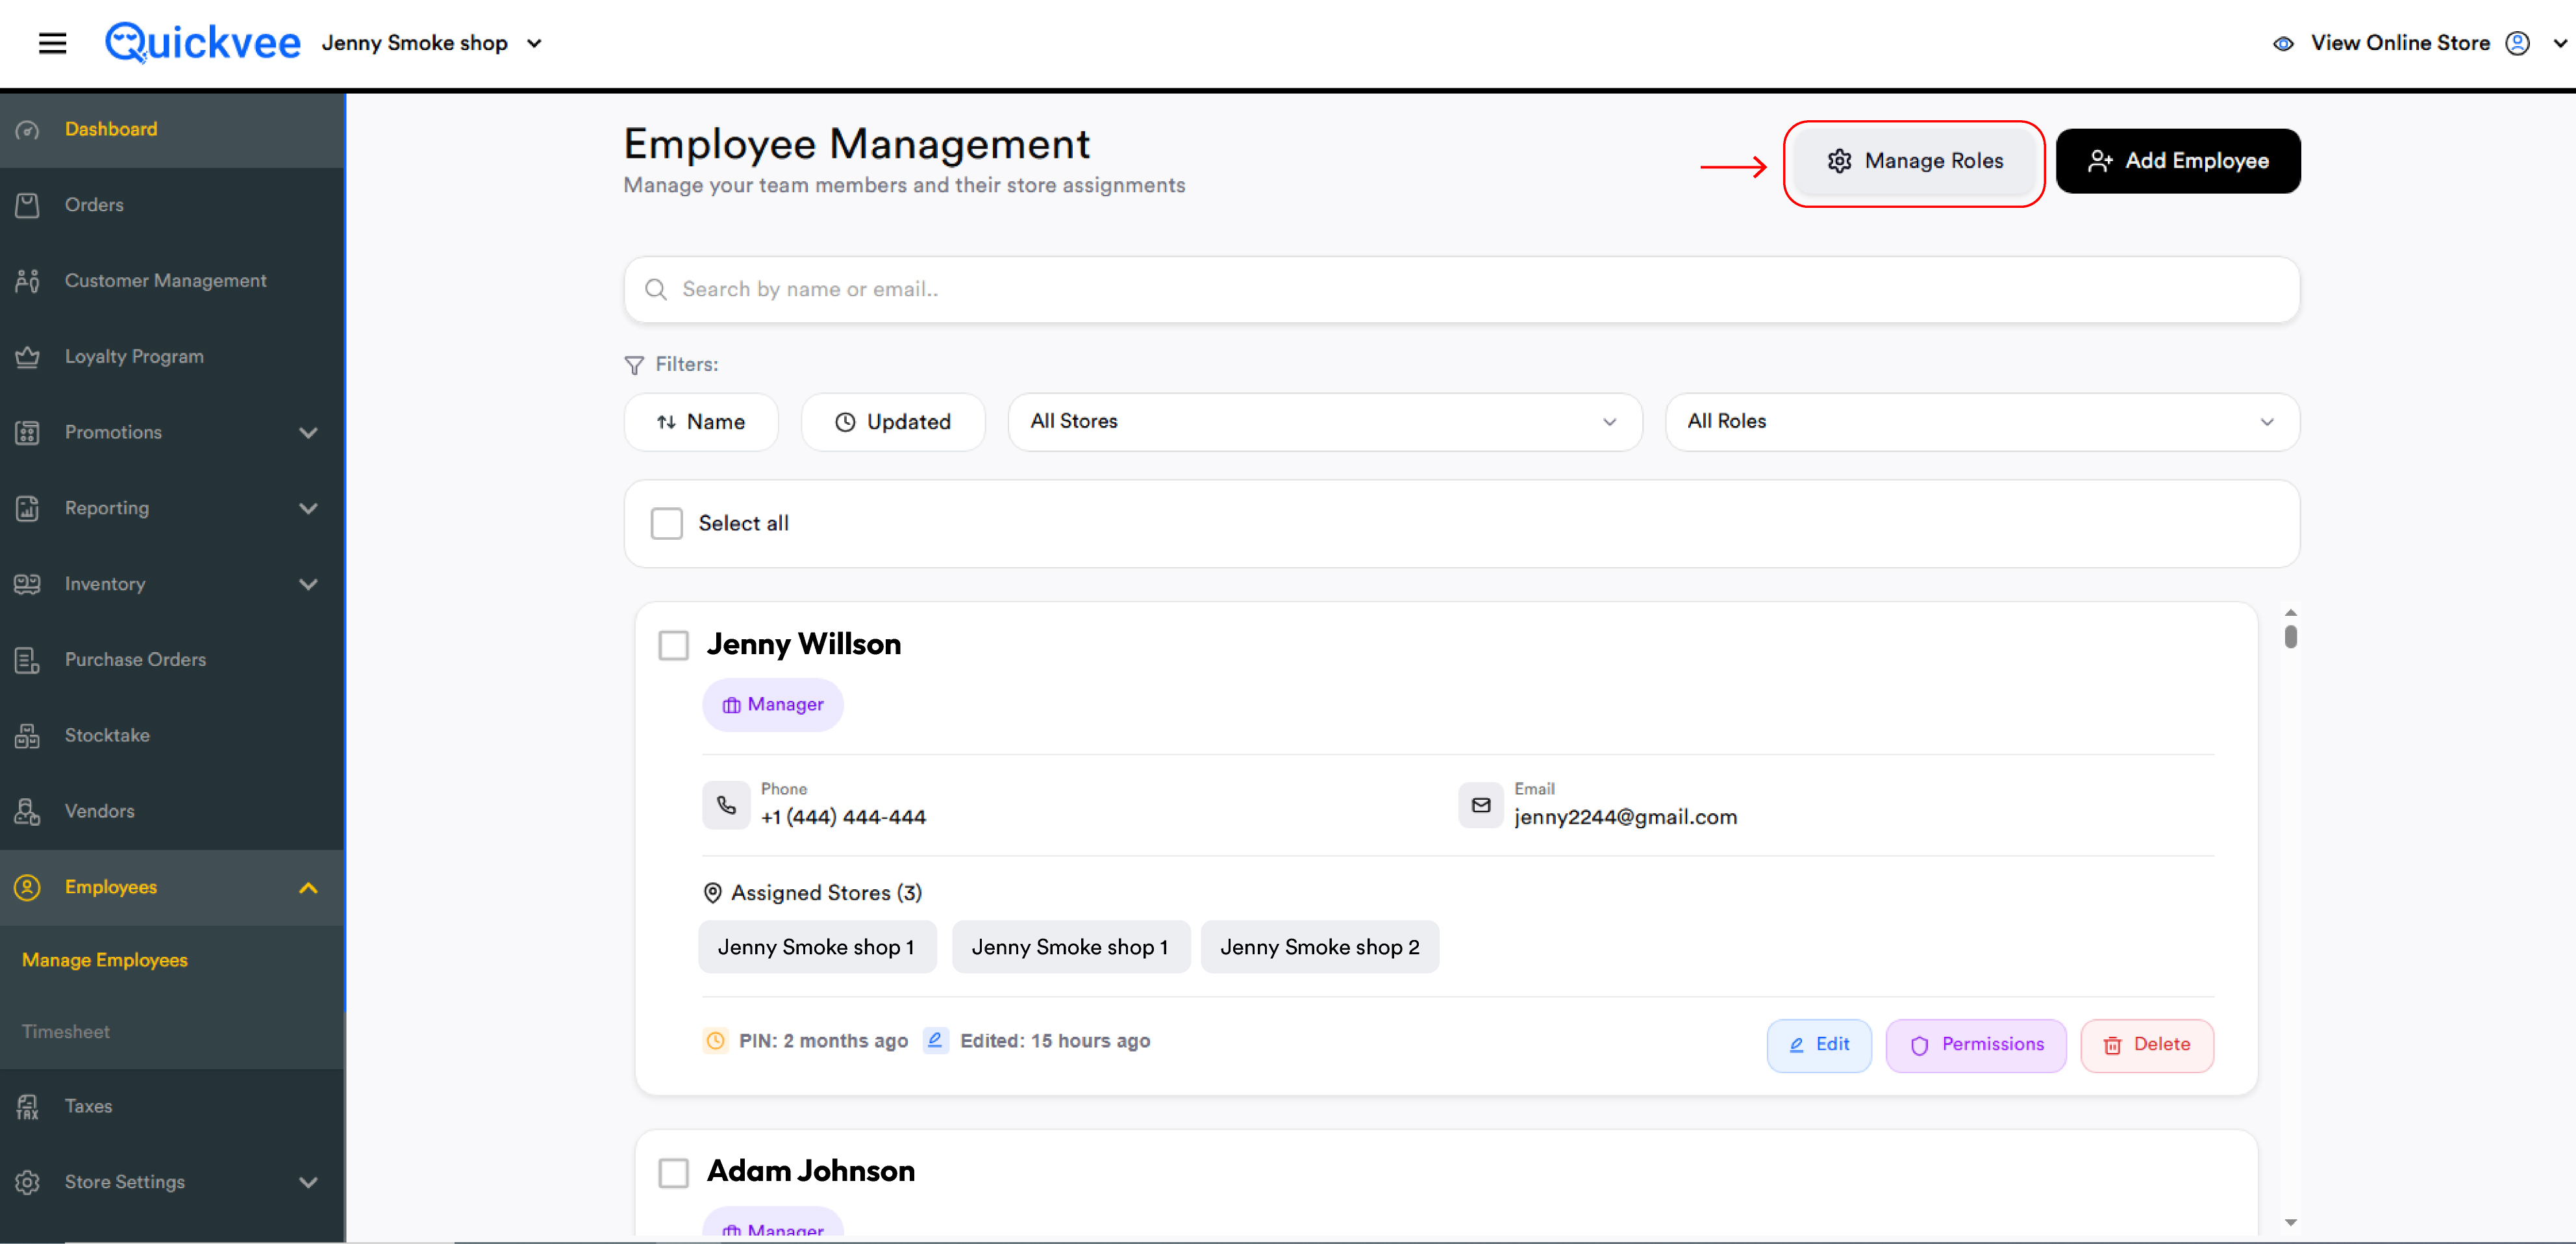
Task: Click the scrollbar up arrow of employee list
Action: tap(2291, 612)
